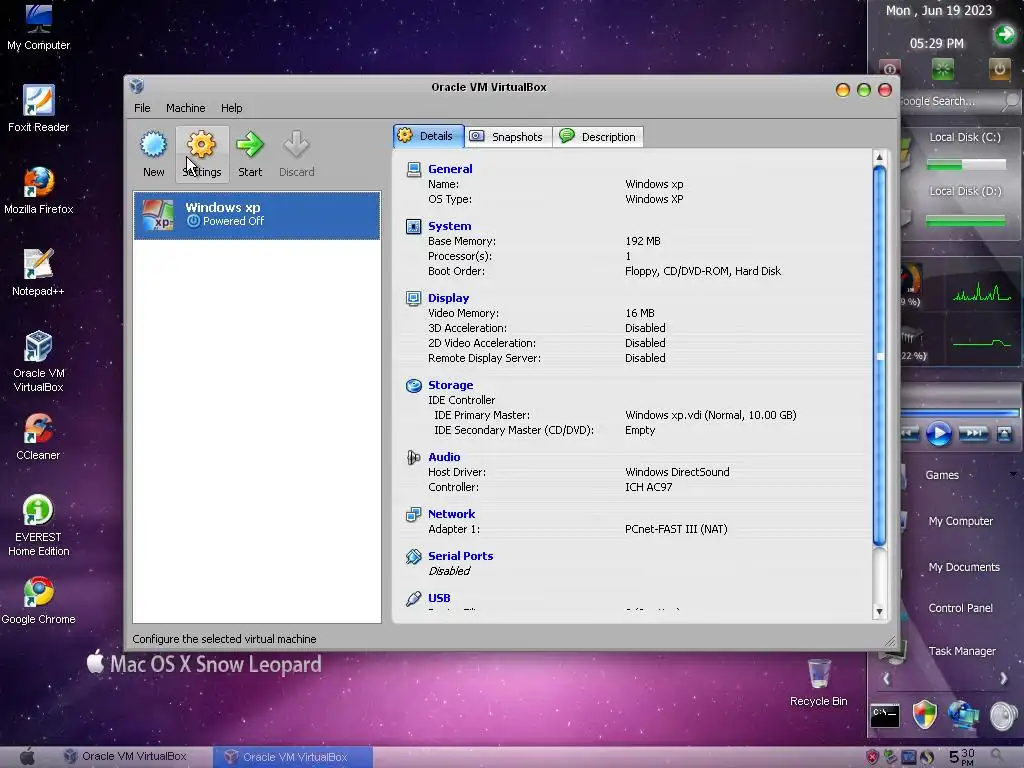This screenshot has width=1024, height=768.
Task: Click the Audio speaker icon
Action: [x=413, y=457]
